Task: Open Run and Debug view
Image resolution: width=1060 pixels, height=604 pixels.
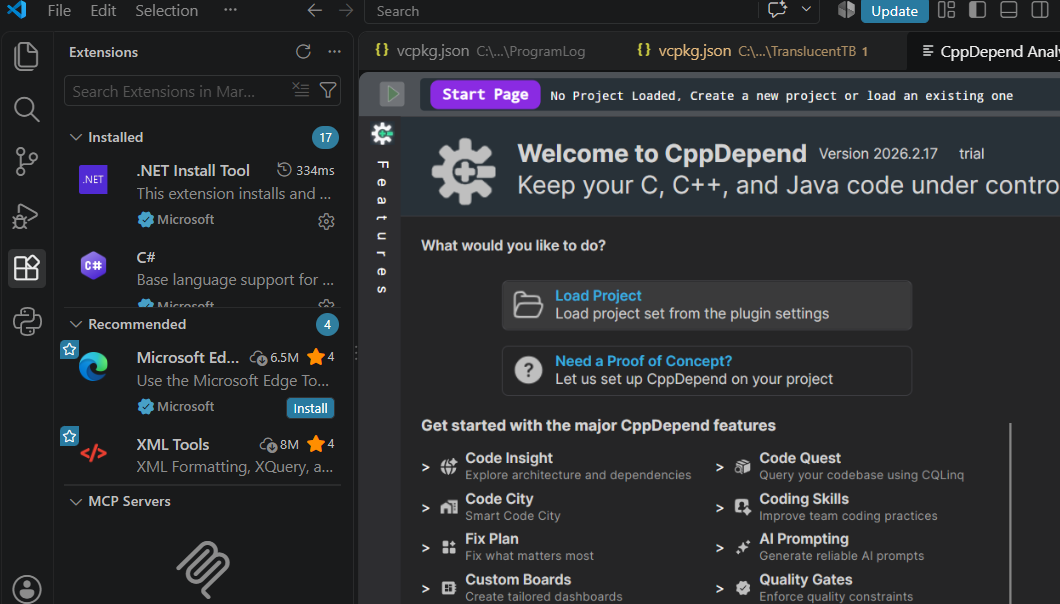Action: tap(26, 216)
